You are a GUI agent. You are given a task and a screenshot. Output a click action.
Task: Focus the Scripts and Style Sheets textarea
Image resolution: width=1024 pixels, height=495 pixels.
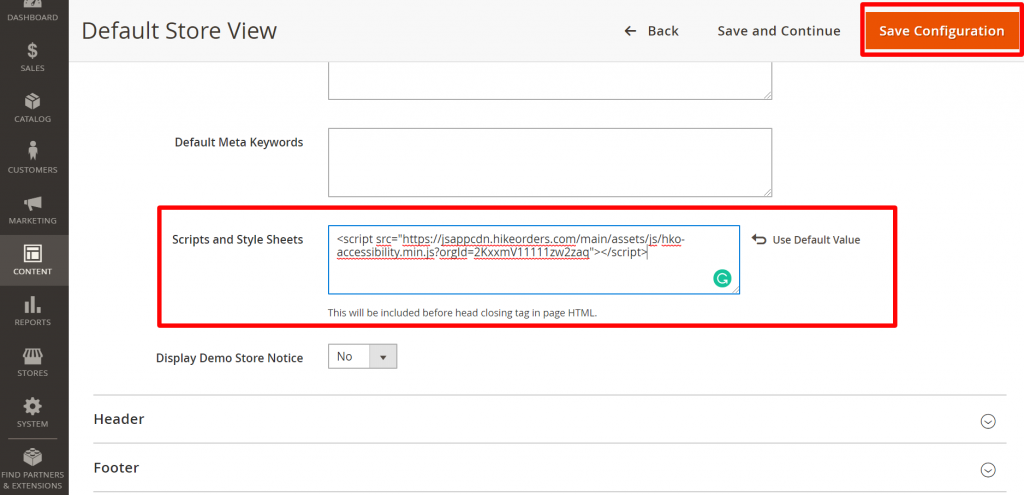click(534, 259)
